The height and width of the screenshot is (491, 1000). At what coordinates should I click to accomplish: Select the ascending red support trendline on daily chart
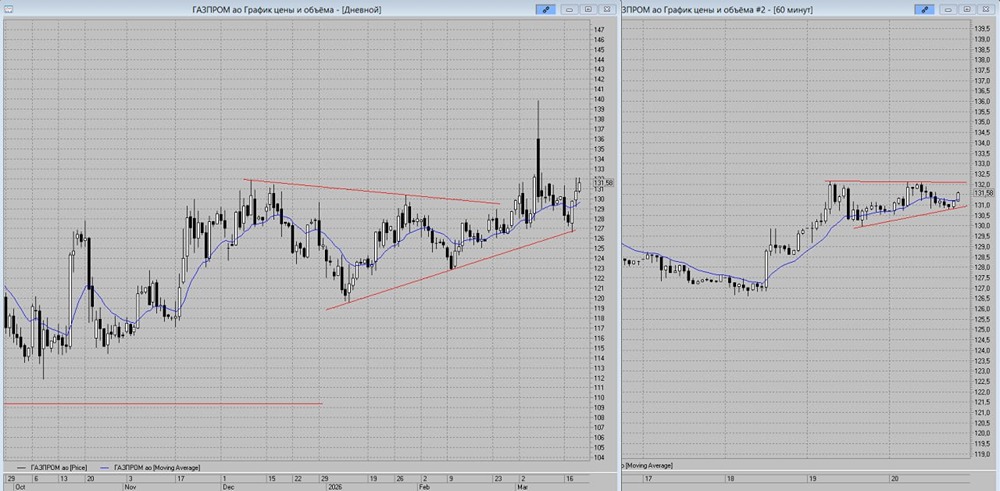(x=450, y=270)
